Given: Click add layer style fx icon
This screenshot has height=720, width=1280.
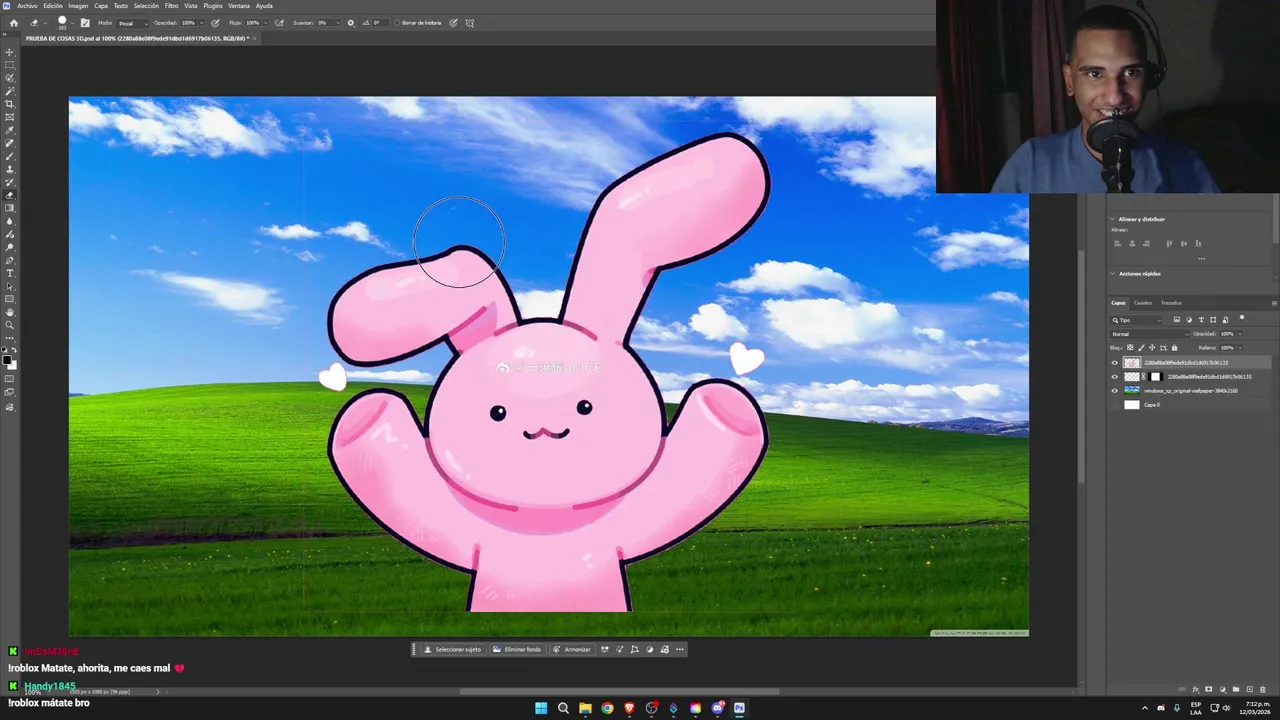Looking at the screenshot, I should pyautogui.click(x=1197, y=689).
